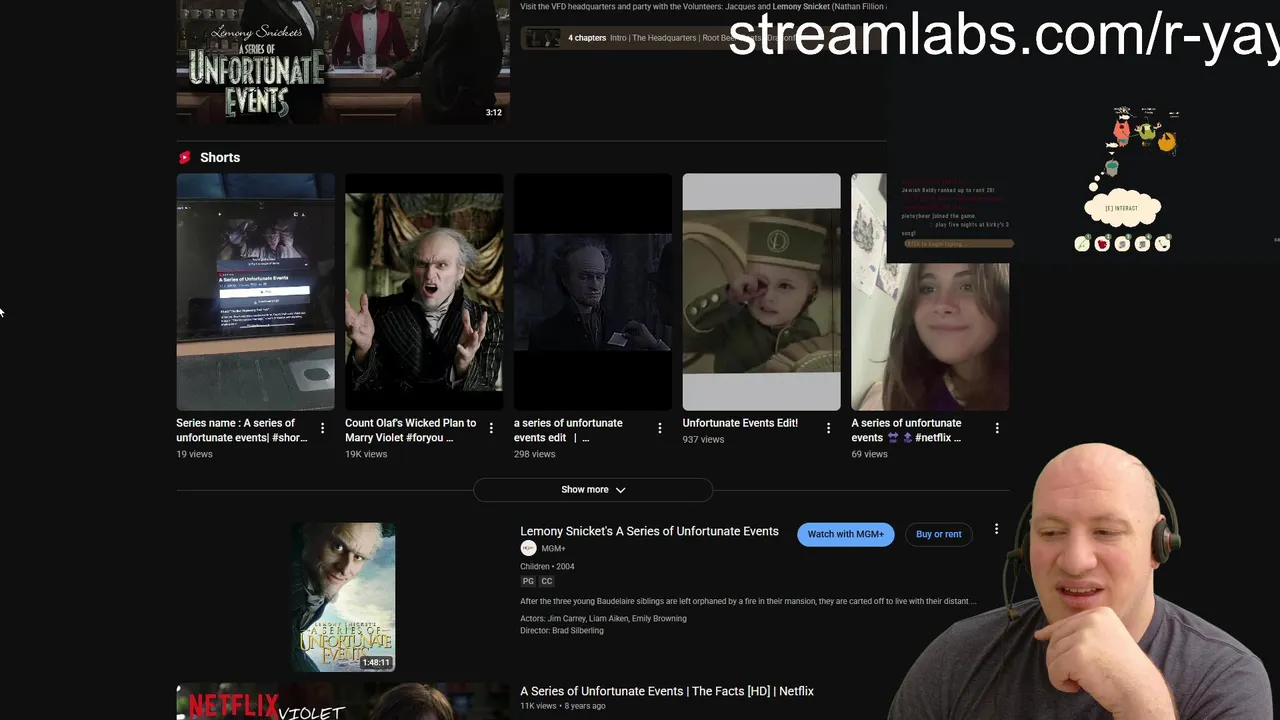
Task: Open the 'Count Olaf's Wicked Plan to Marry Violet' title
Action: click(411, 430)
